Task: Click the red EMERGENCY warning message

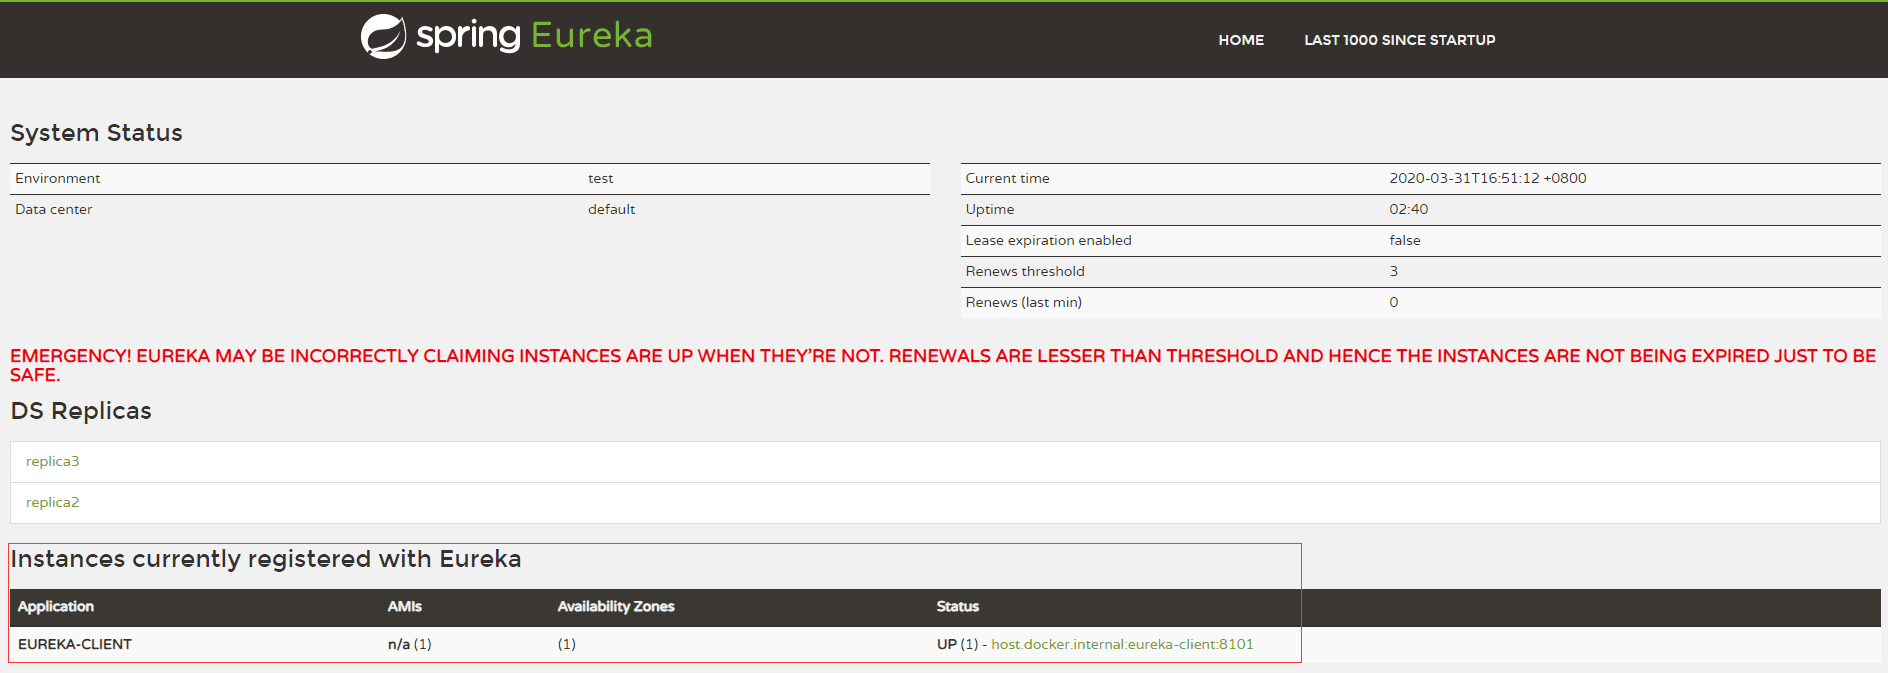Action: click(943, 365)
